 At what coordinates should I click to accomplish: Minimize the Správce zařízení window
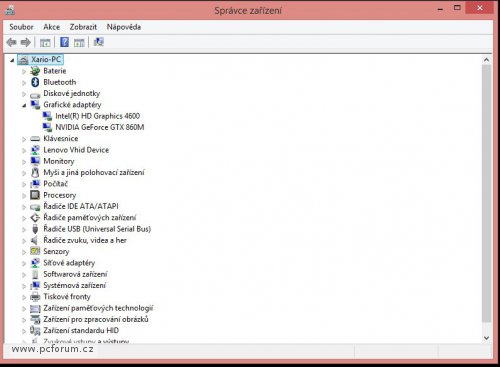click(x=440, y=9)
